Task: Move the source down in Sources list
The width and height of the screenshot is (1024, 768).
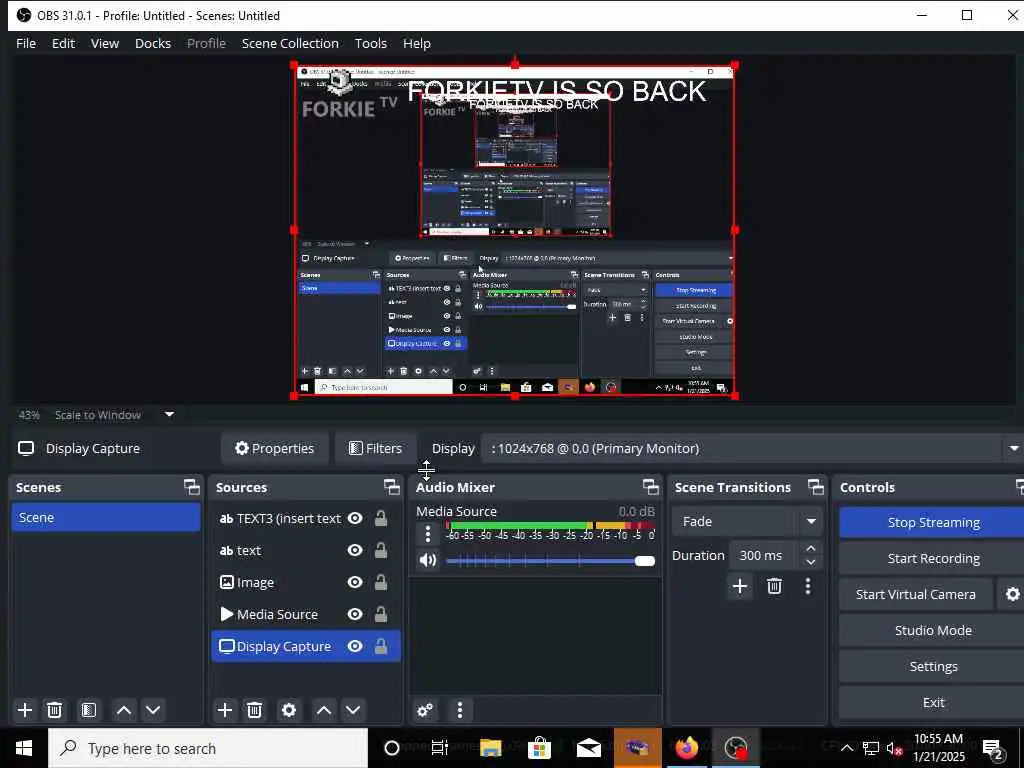Action: pos(353,710)
